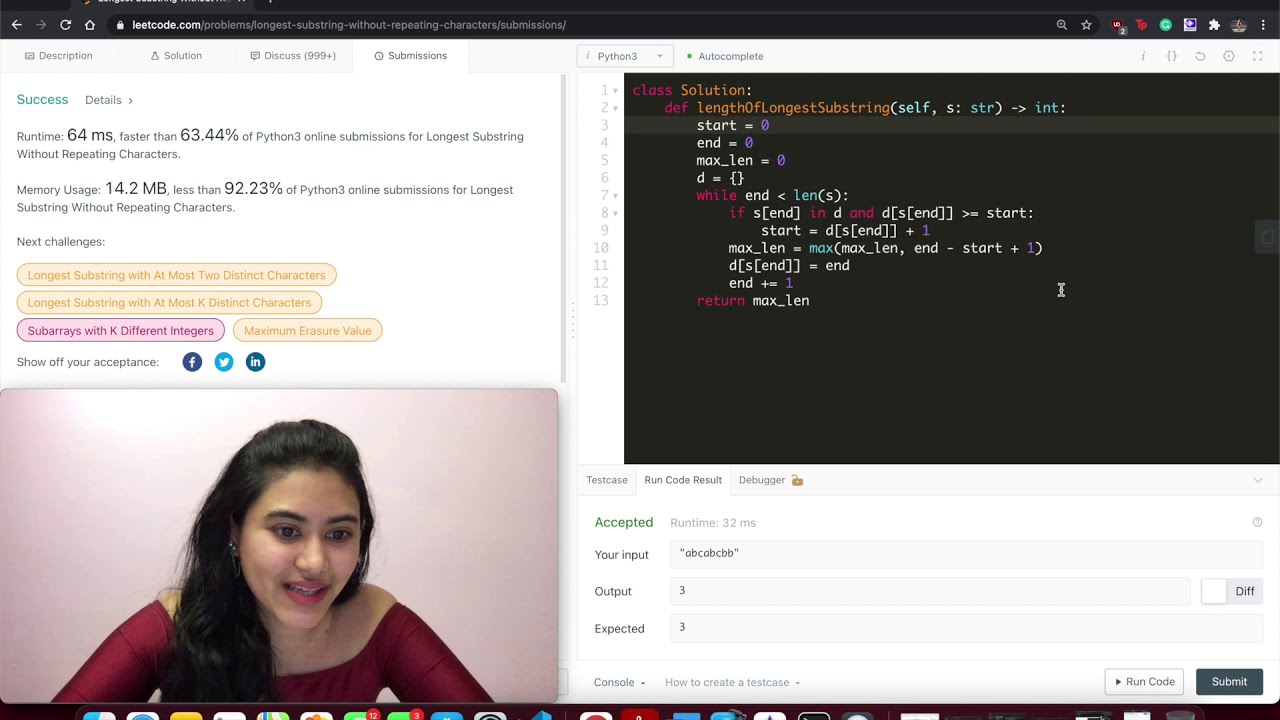
Task: Open the Chrome three-dot menu
Action: pos(1263,25)
